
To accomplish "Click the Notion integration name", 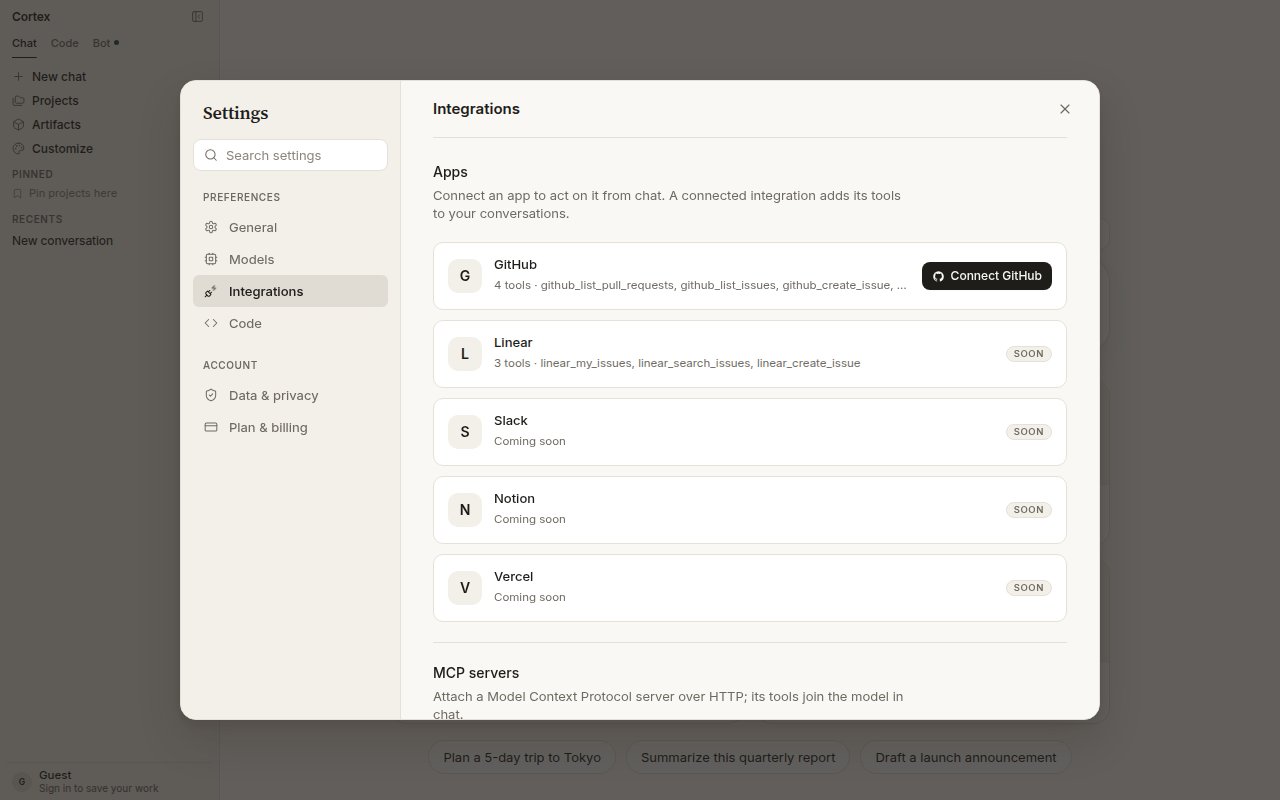I will [x=514, y=499].
